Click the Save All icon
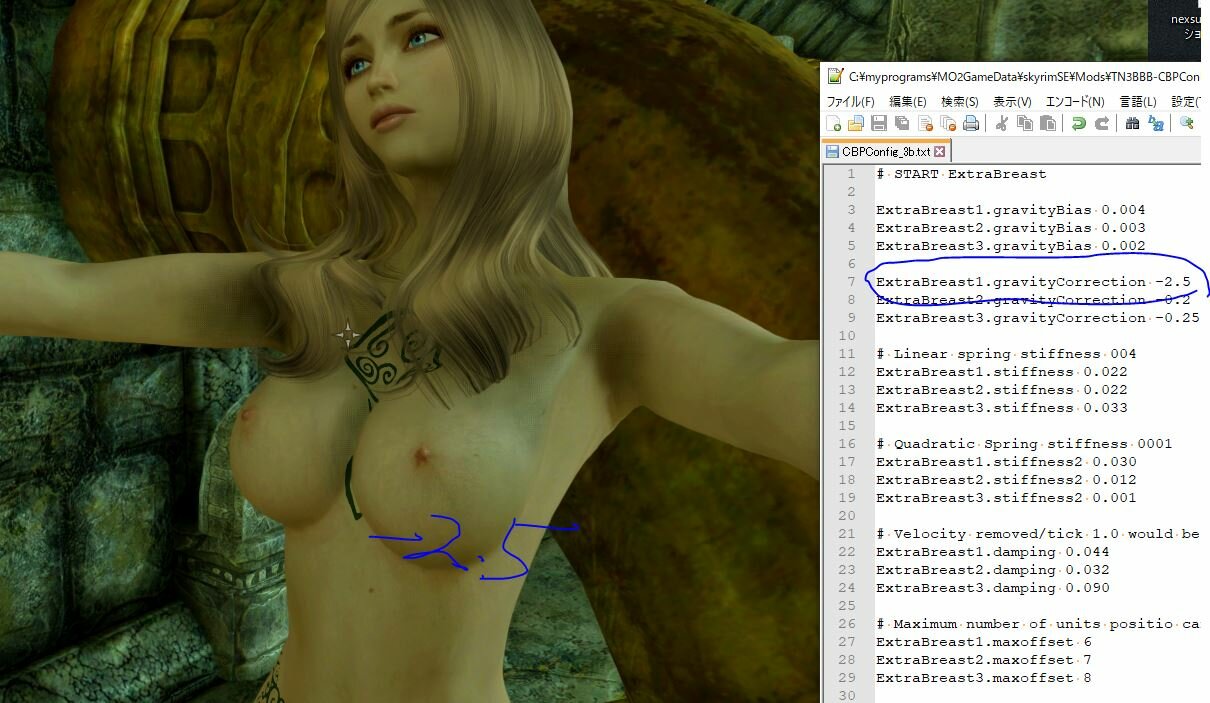Viewport: 1210px width, 703px height. click(x=902, y=124)
